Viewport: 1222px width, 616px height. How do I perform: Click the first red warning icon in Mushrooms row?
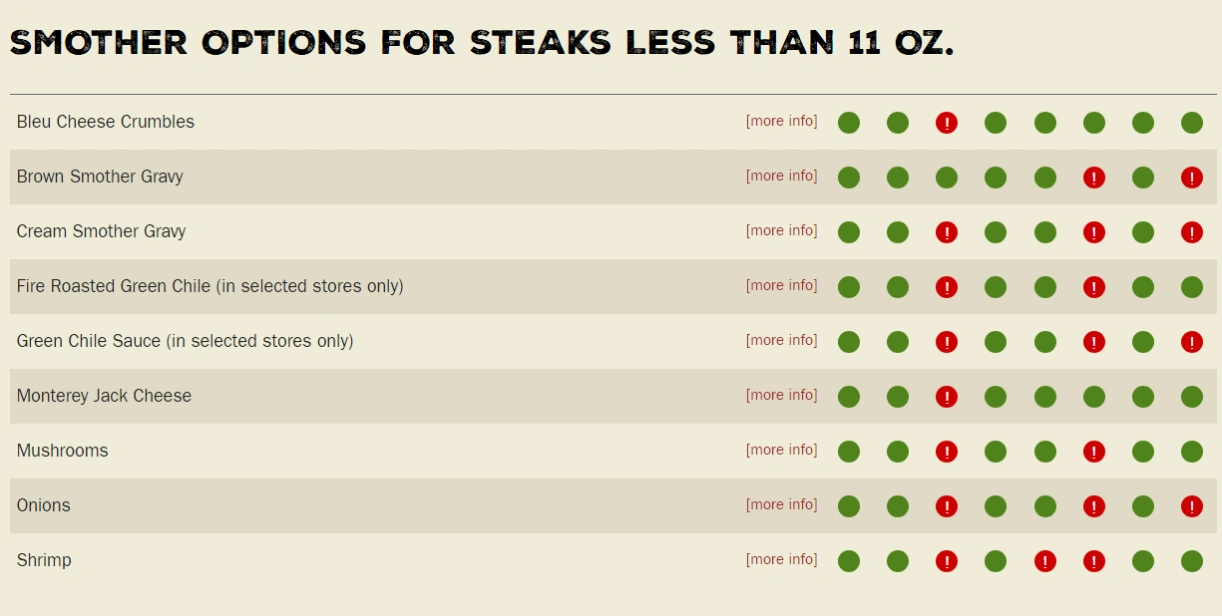pos(946,452)
